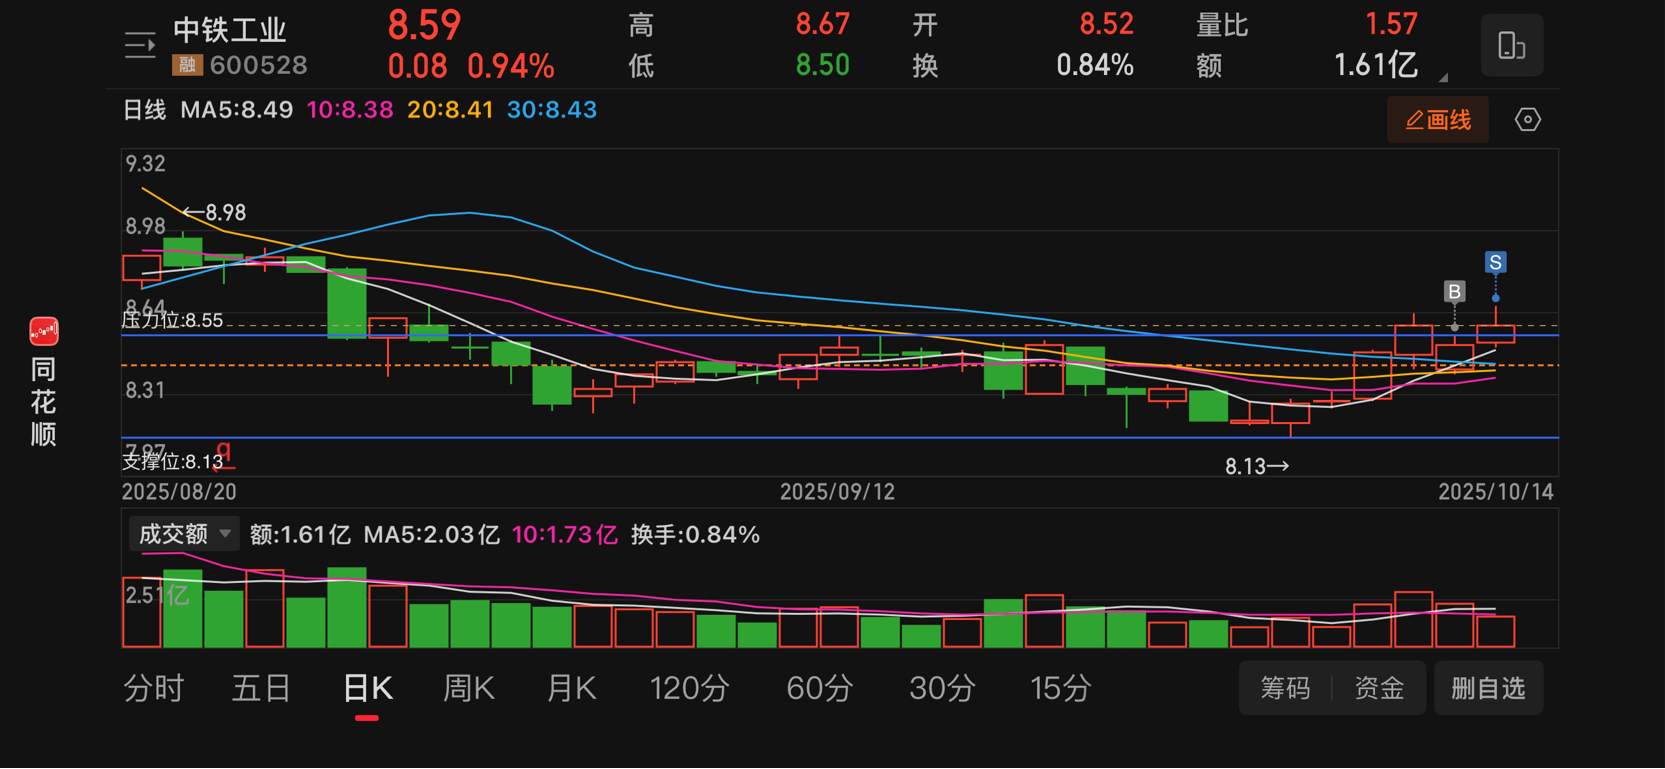Click the blue 30:8.43 MA value
Image resolution: width=1665 pixels, height=769 pixels.
click(552, 110)
